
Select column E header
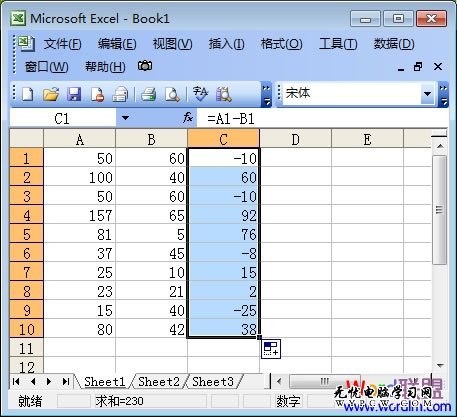click(367, 139)
